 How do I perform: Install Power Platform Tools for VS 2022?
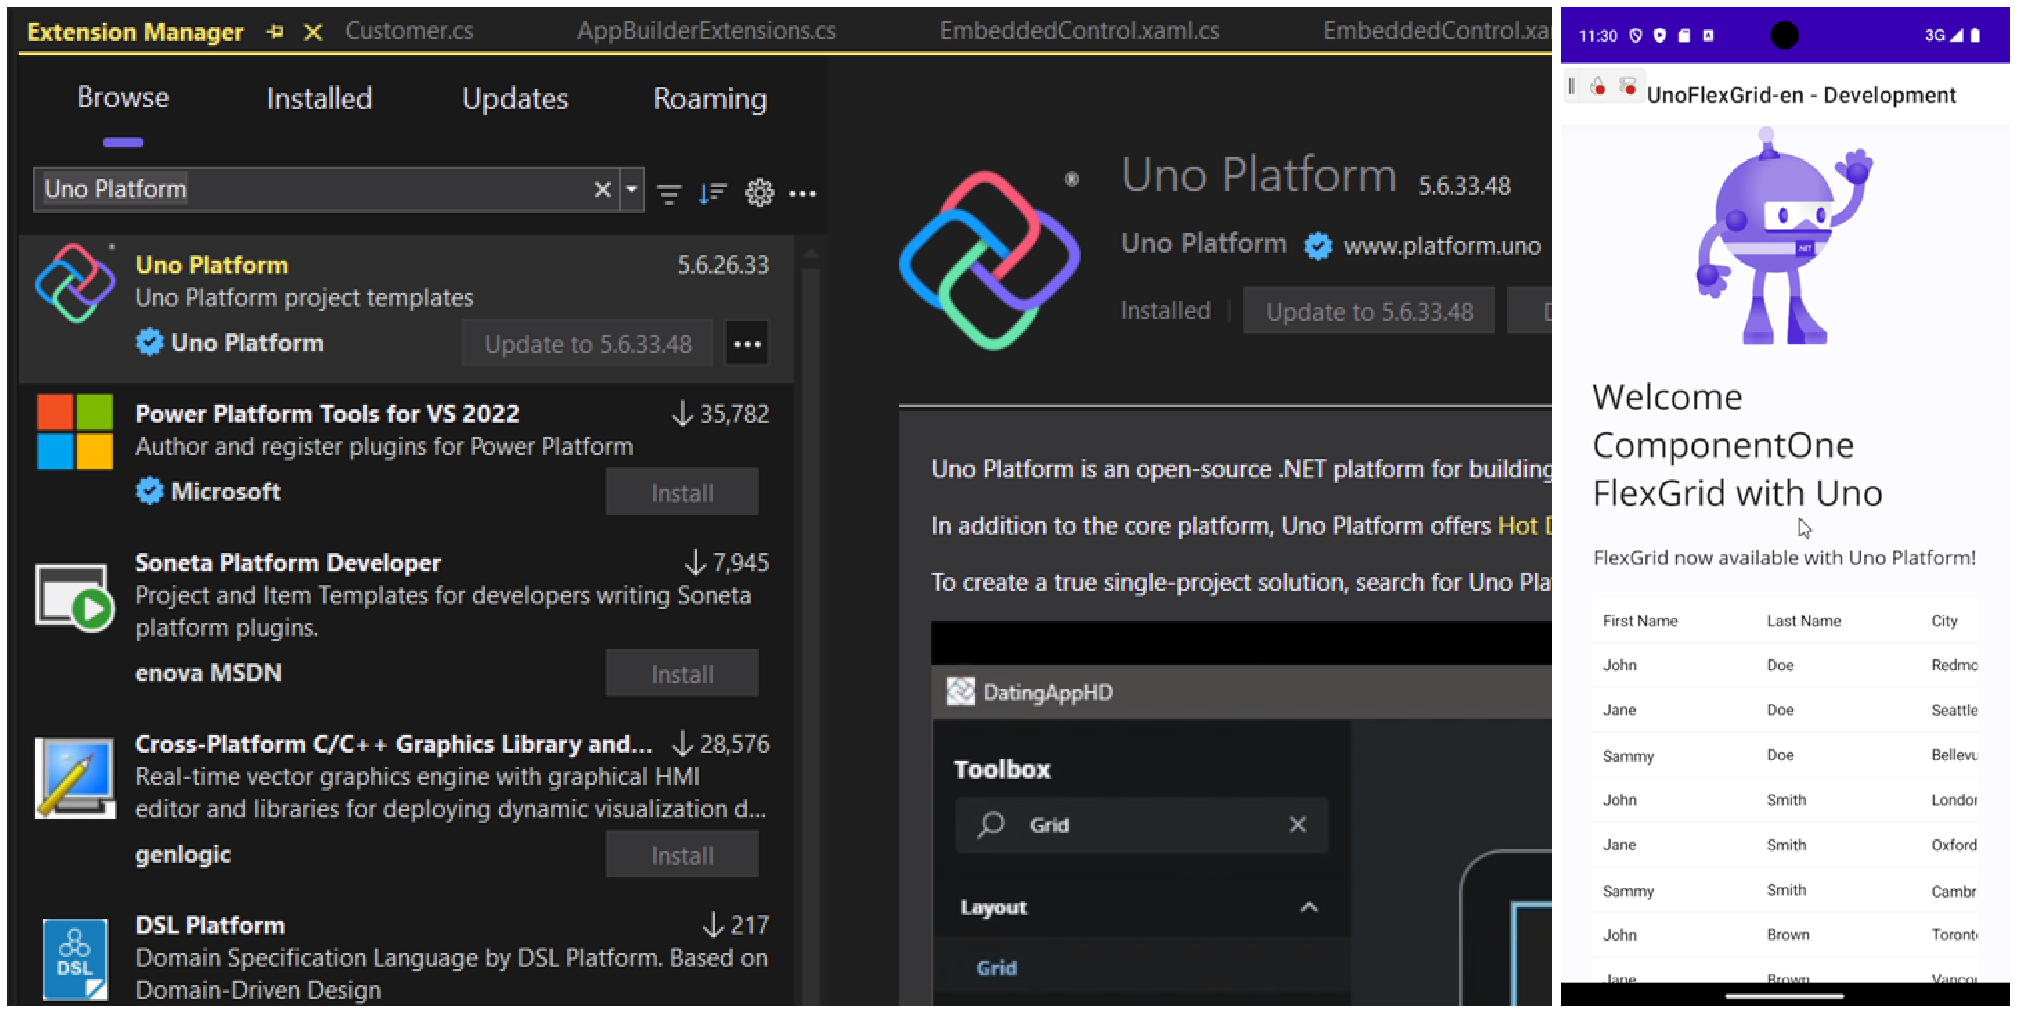[x=682, y=492]
